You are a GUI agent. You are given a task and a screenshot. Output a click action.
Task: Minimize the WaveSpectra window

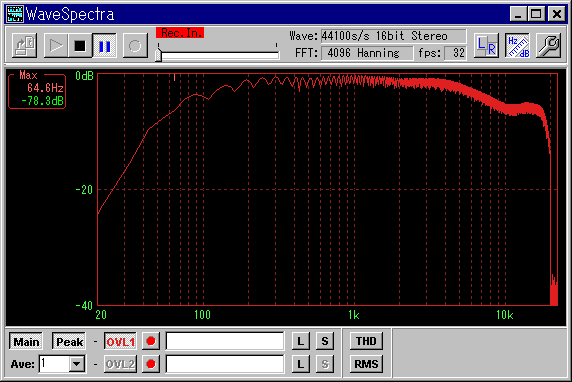click(518, 14)
